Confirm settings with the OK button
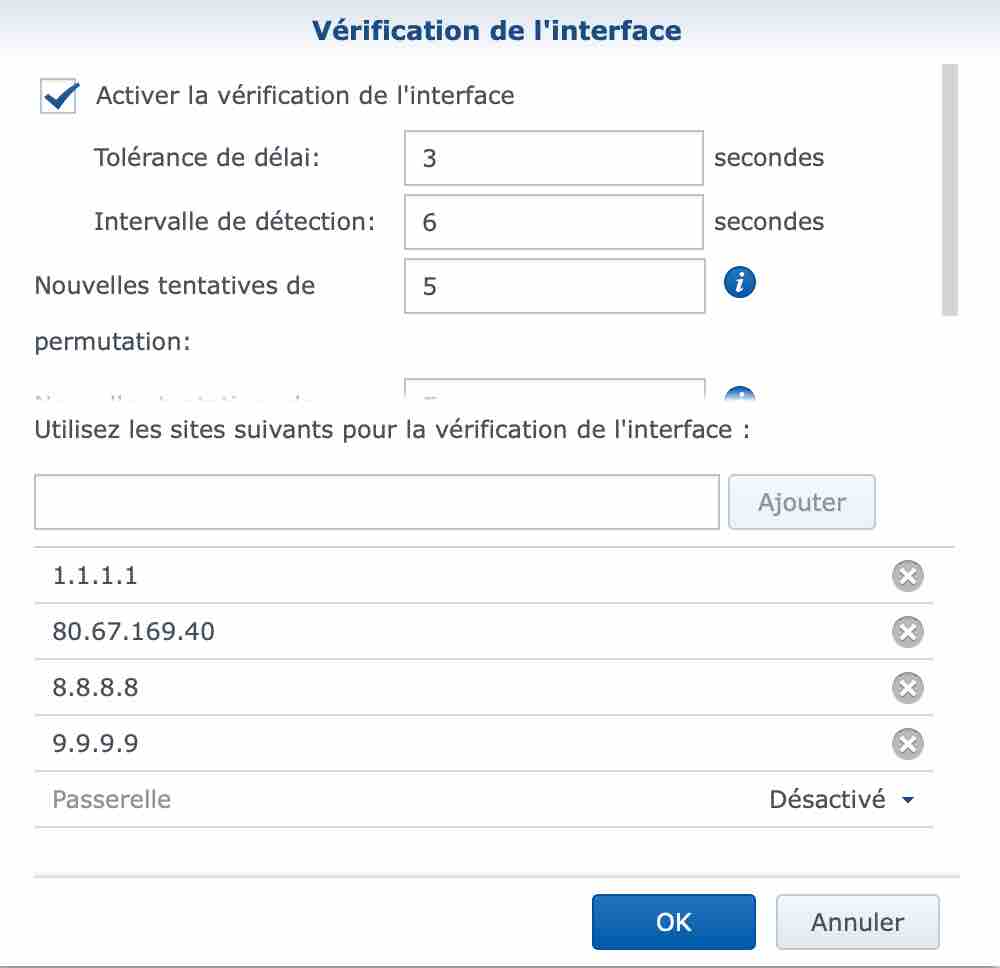The height and width of the screenshot is (968, 1000). tap(673, 922)
